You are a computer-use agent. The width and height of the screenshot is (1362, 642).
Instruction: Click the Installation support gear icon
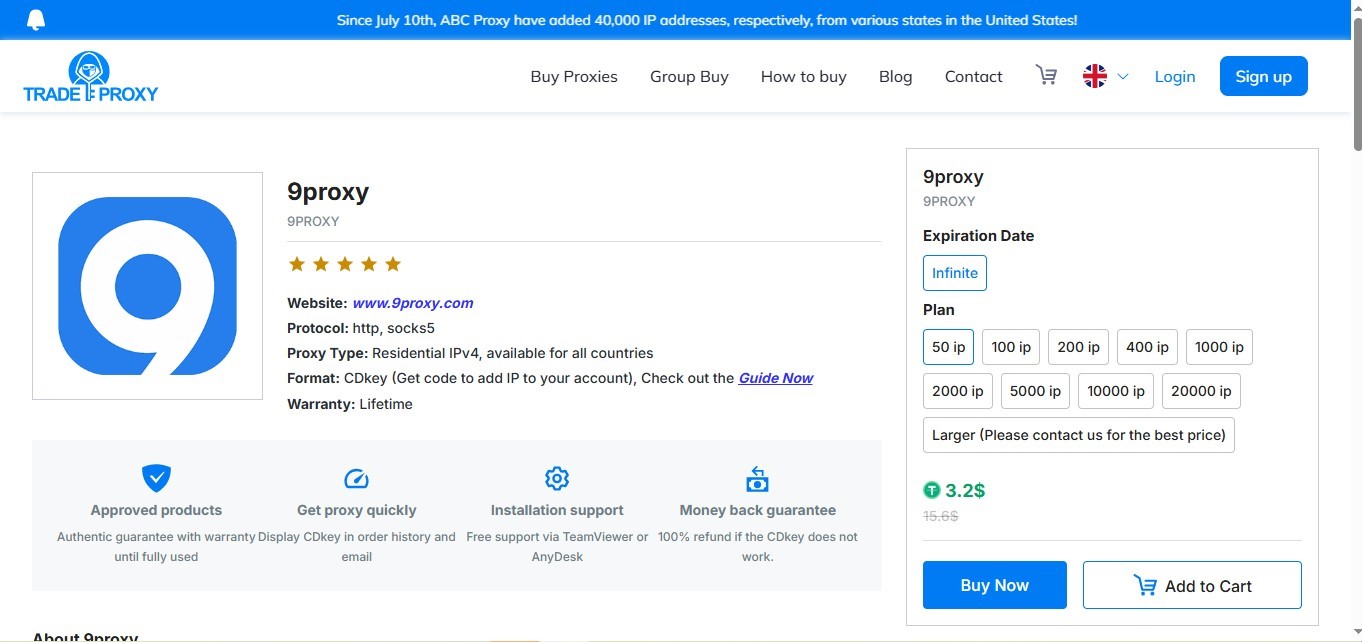[x=557, y=478]
